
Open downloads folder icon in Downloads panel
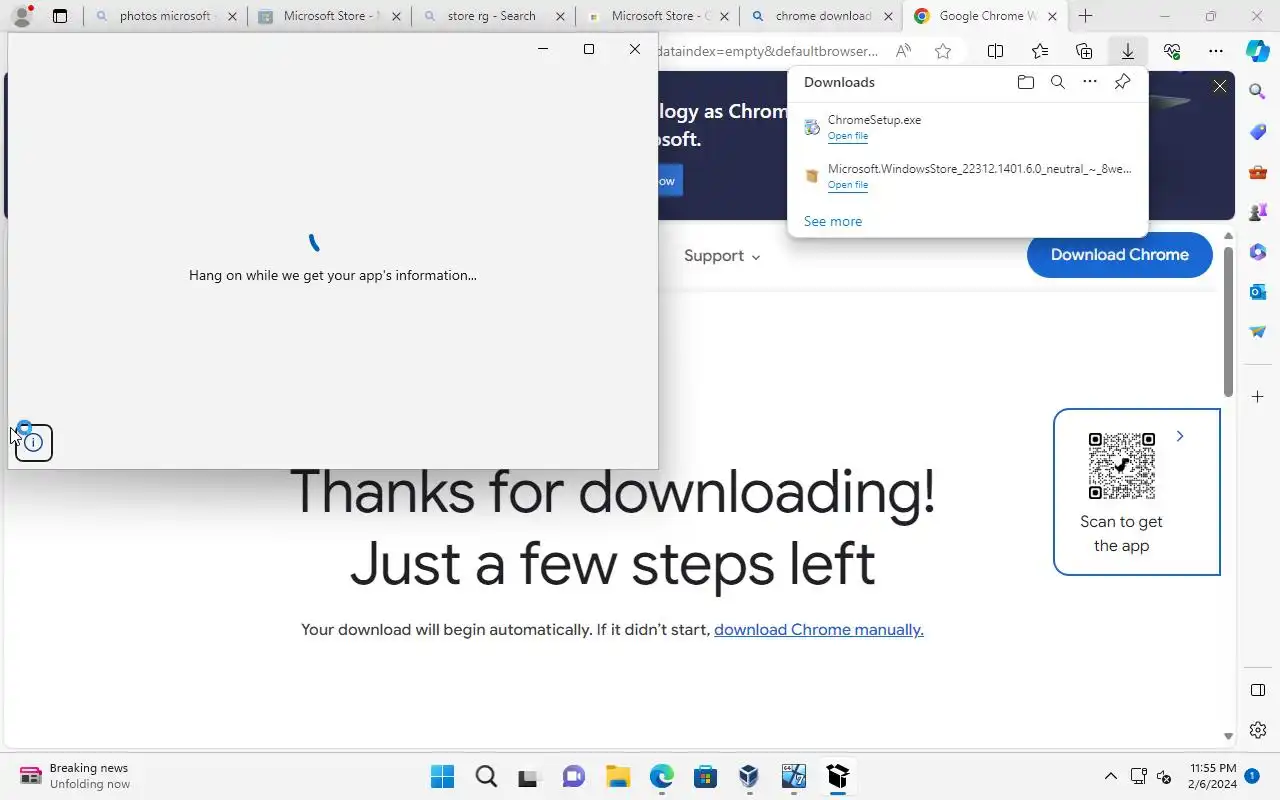[x=1025, y=82]
